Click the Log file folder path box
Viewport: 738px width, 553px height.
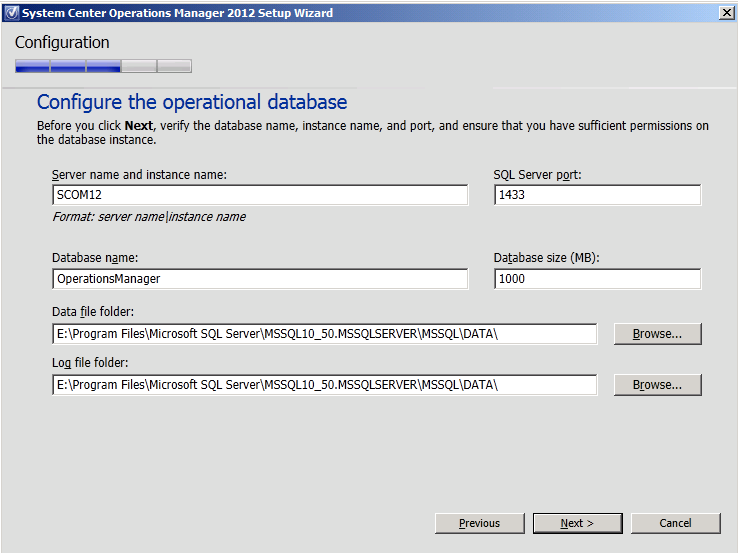click(325, 385)
